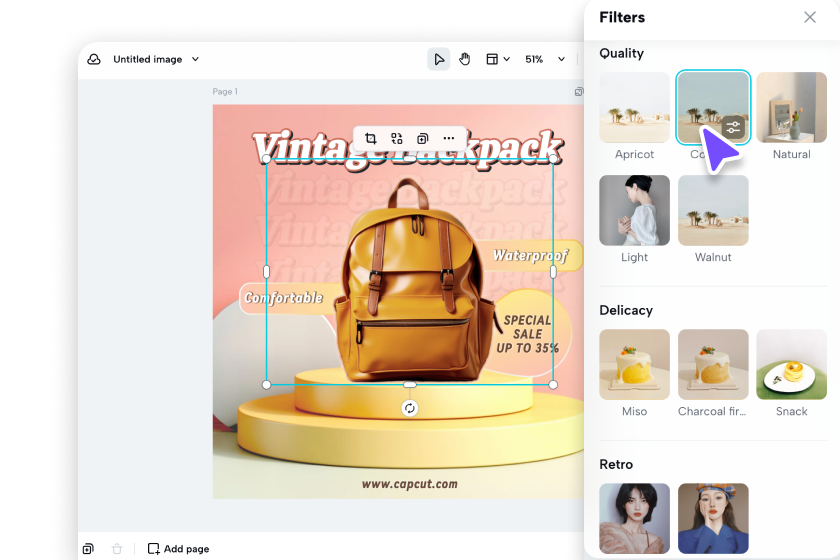Screen dimensions: 840x560
Task: Click the bottom center resize handle of selection
Action: (x=410, y=385)
